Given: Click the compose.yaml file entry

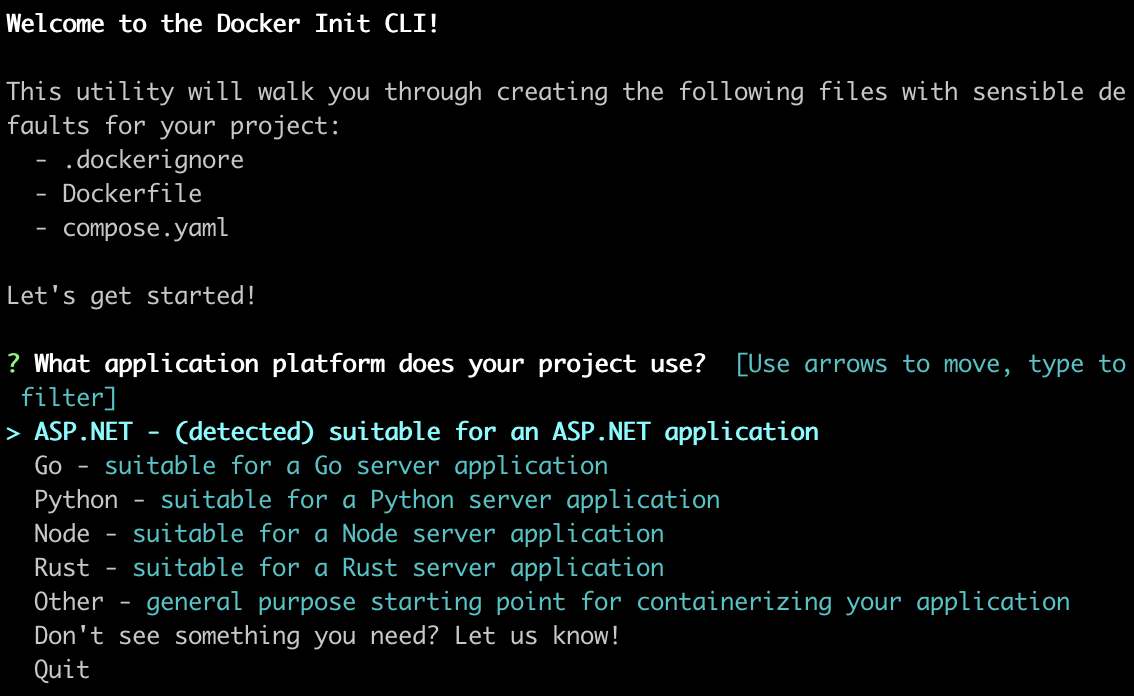Looking at the screenshot, I should coord(145,227).
